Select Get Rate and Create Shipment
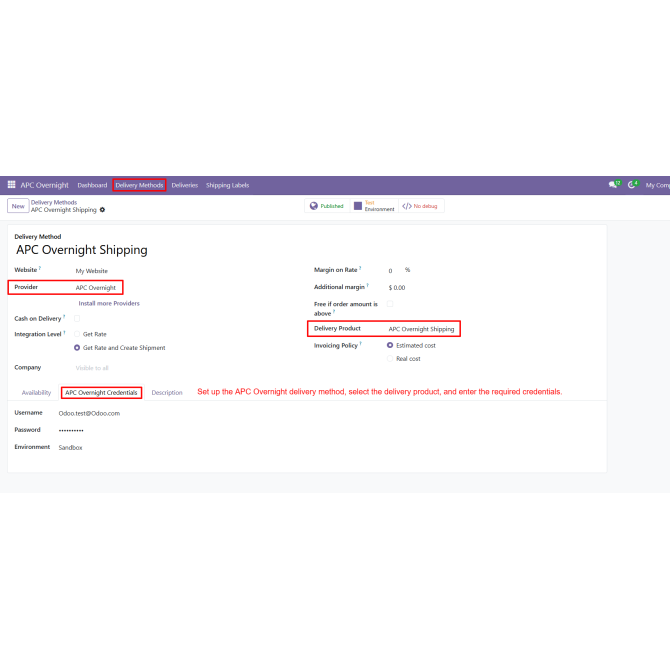 [x=77, y=348]
